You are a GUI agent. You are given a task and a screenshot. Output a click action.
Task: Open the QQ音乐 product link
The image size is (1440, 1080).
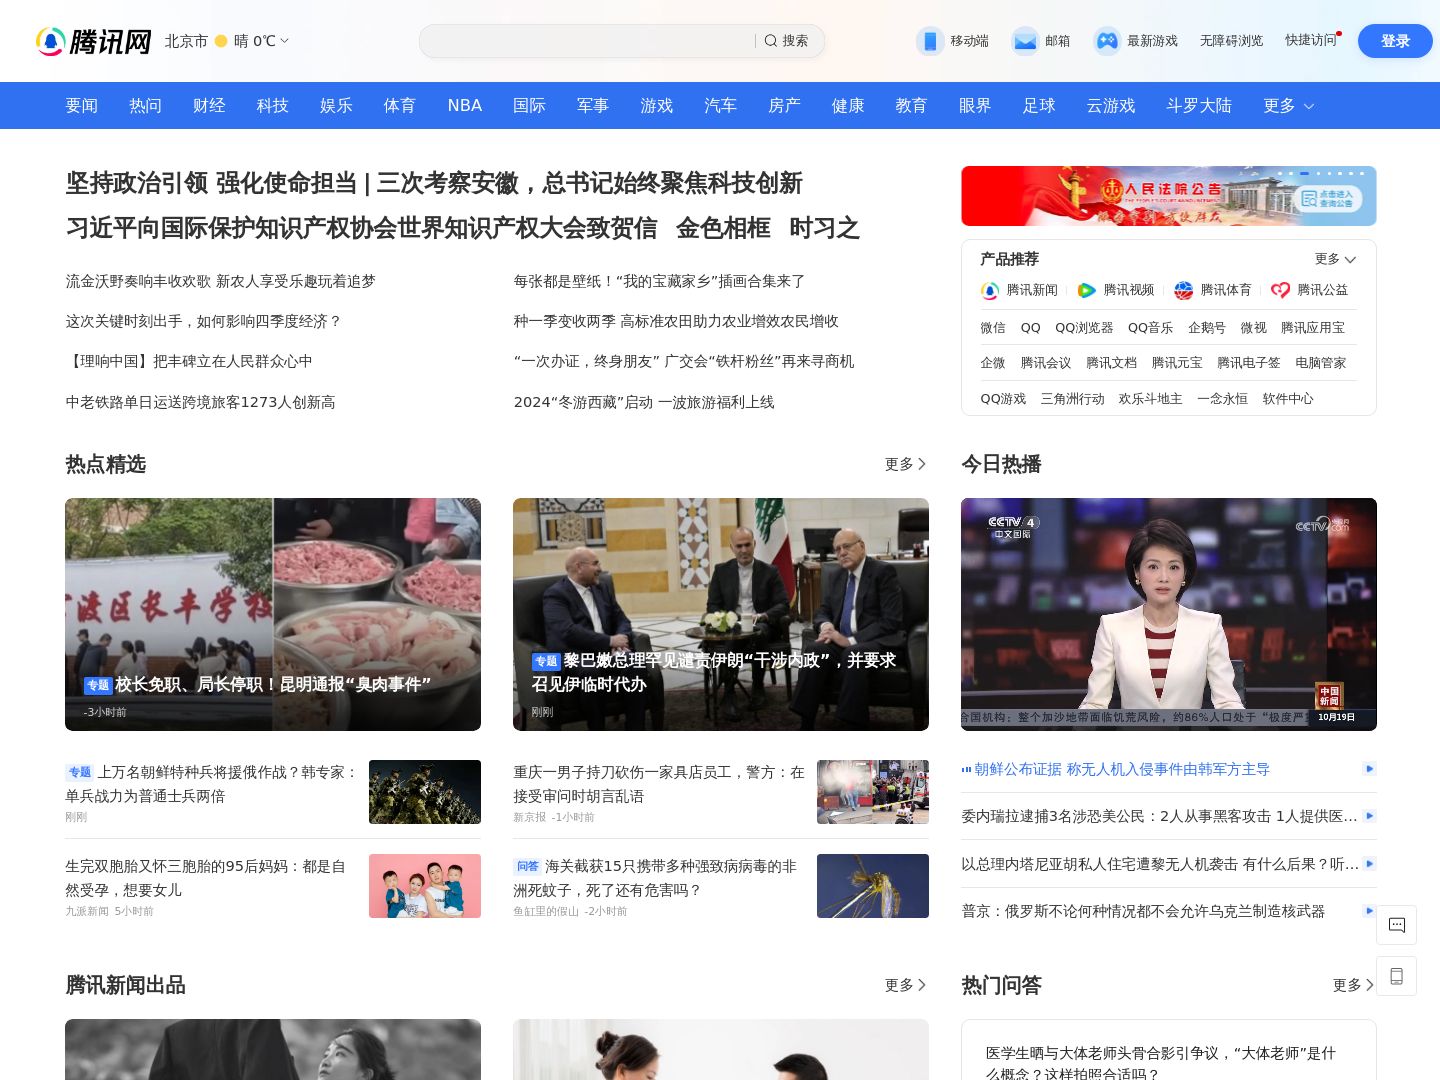pyautogui.click(x=1150, y=328)
